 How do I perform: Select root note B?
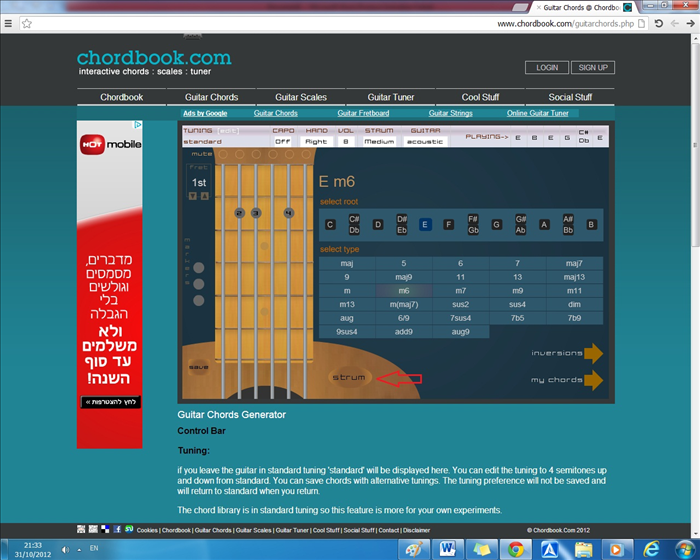click(591, 225)
